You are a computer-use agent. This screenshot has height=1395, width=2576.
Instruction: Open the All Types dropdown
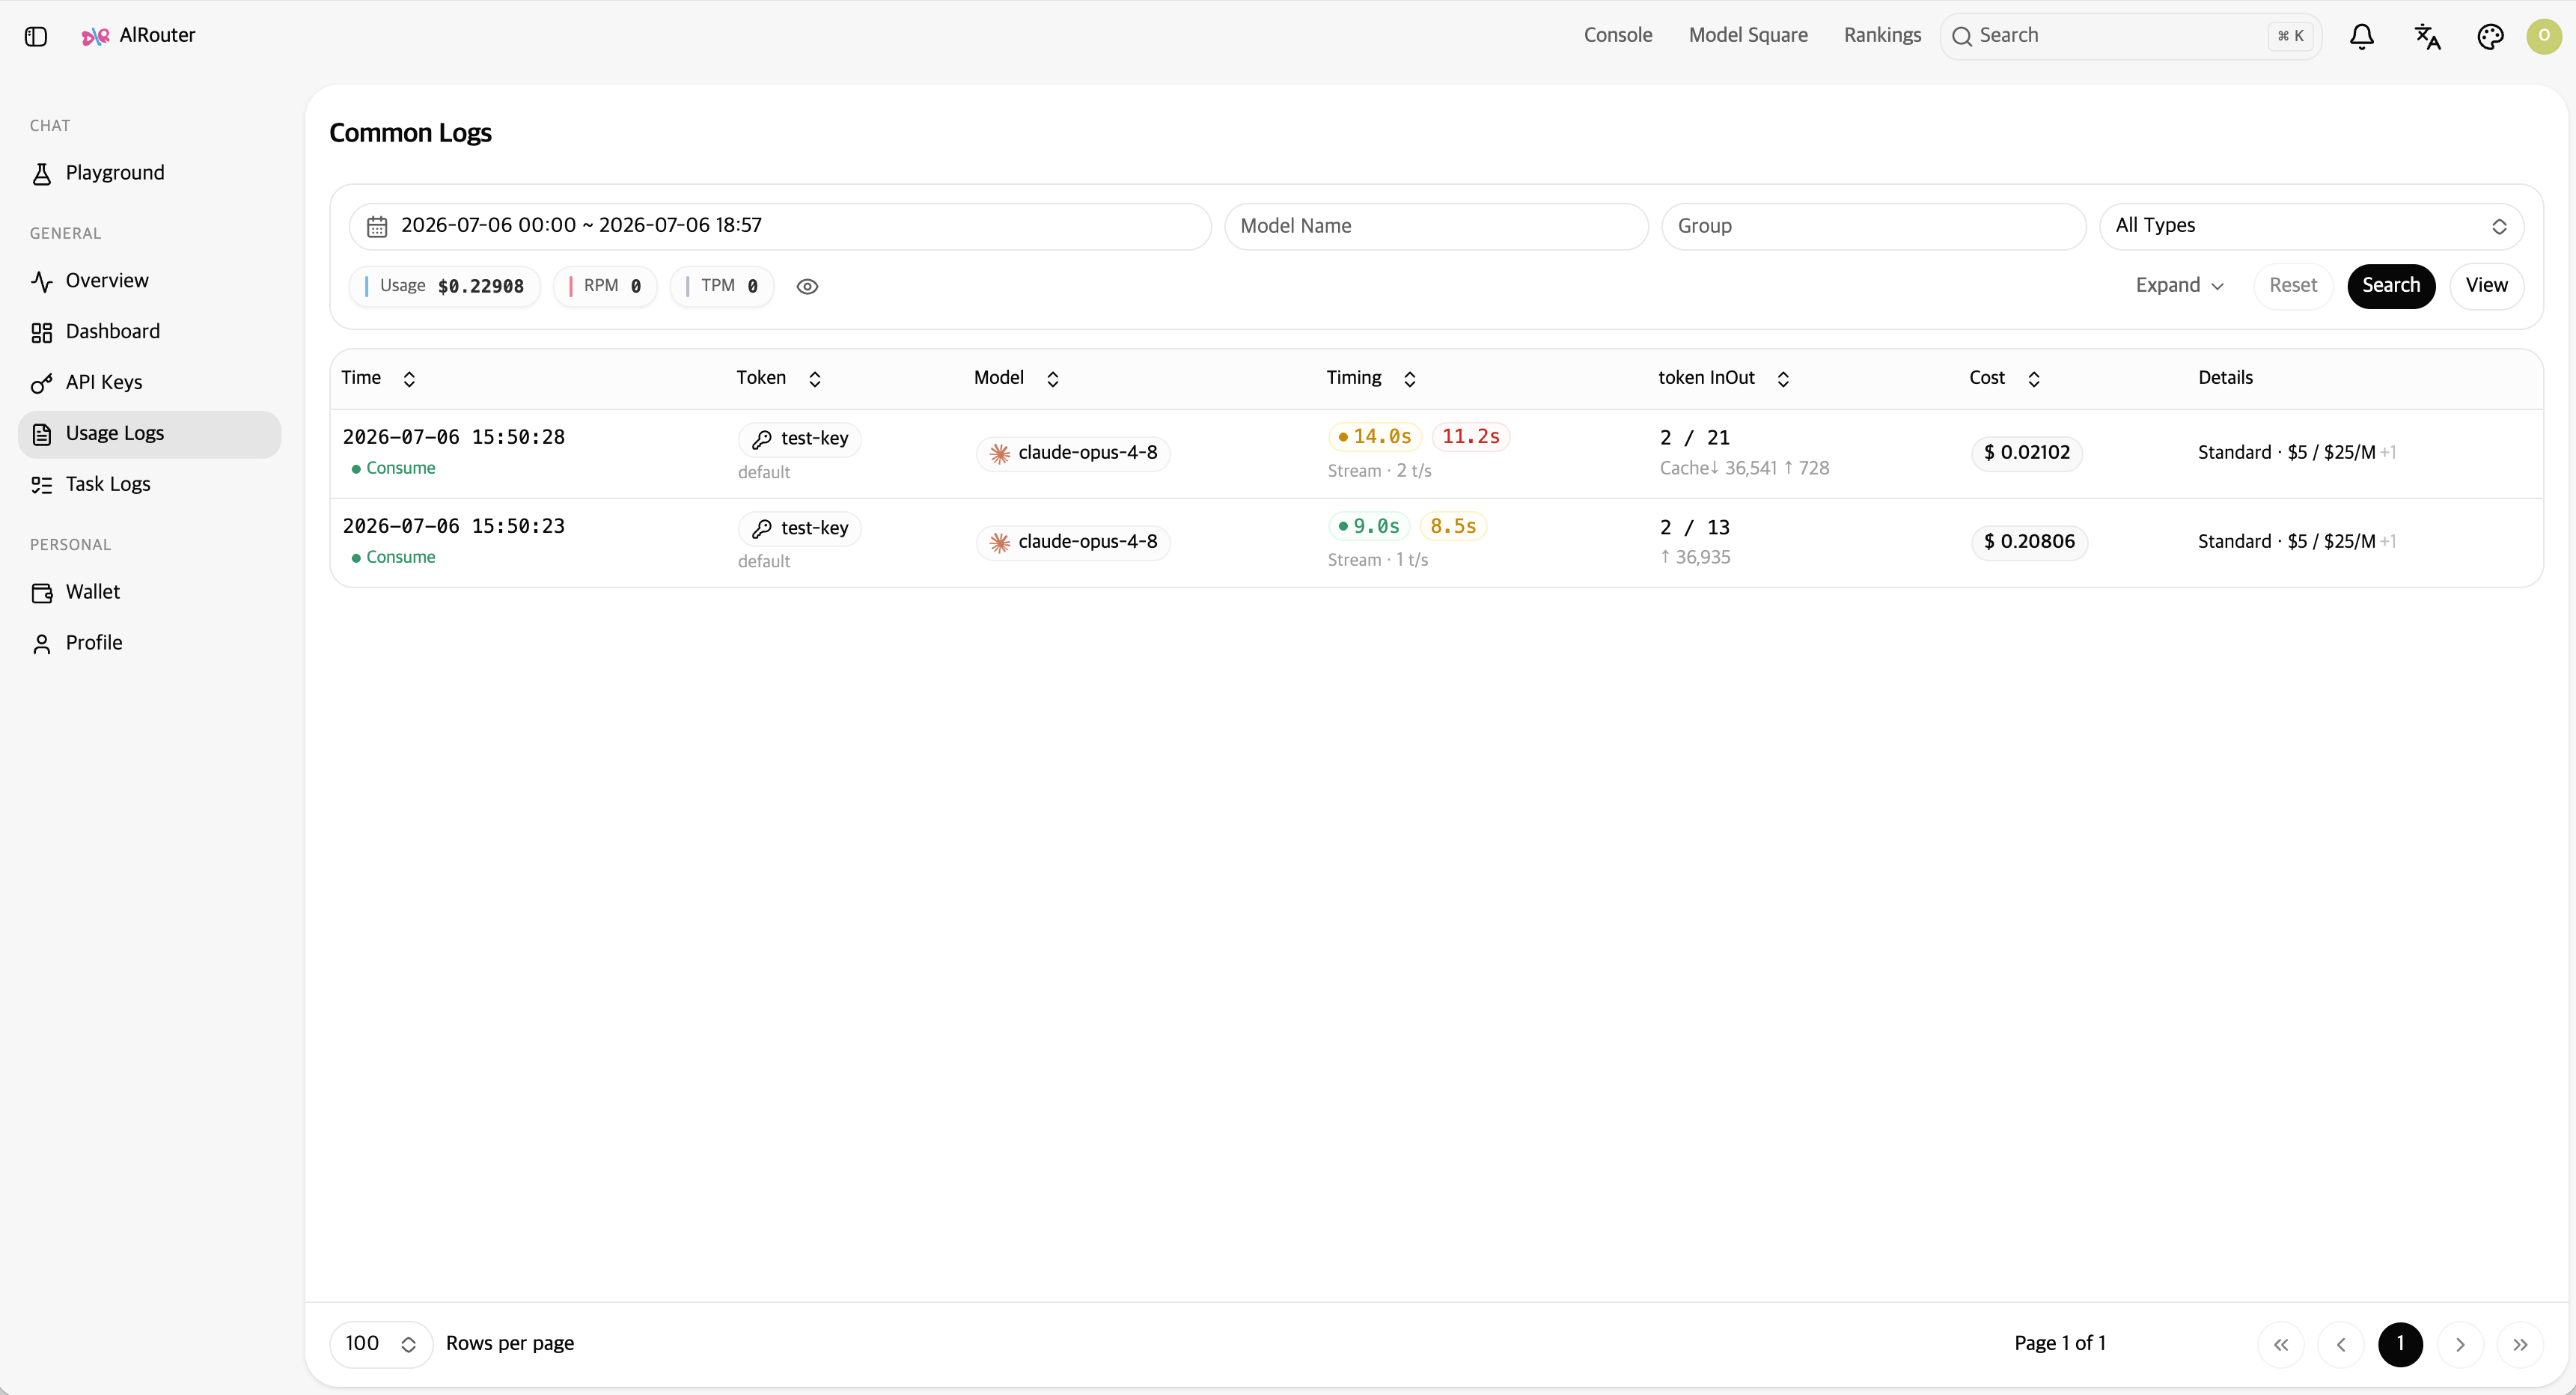coord(2311,226)
